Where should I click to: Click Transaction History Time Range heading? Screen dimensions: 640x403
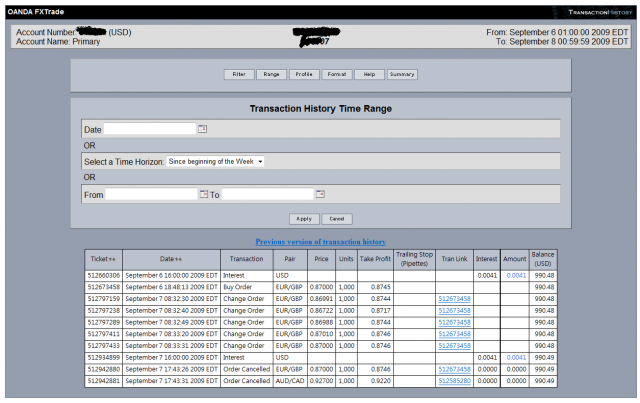click(321, 109)
